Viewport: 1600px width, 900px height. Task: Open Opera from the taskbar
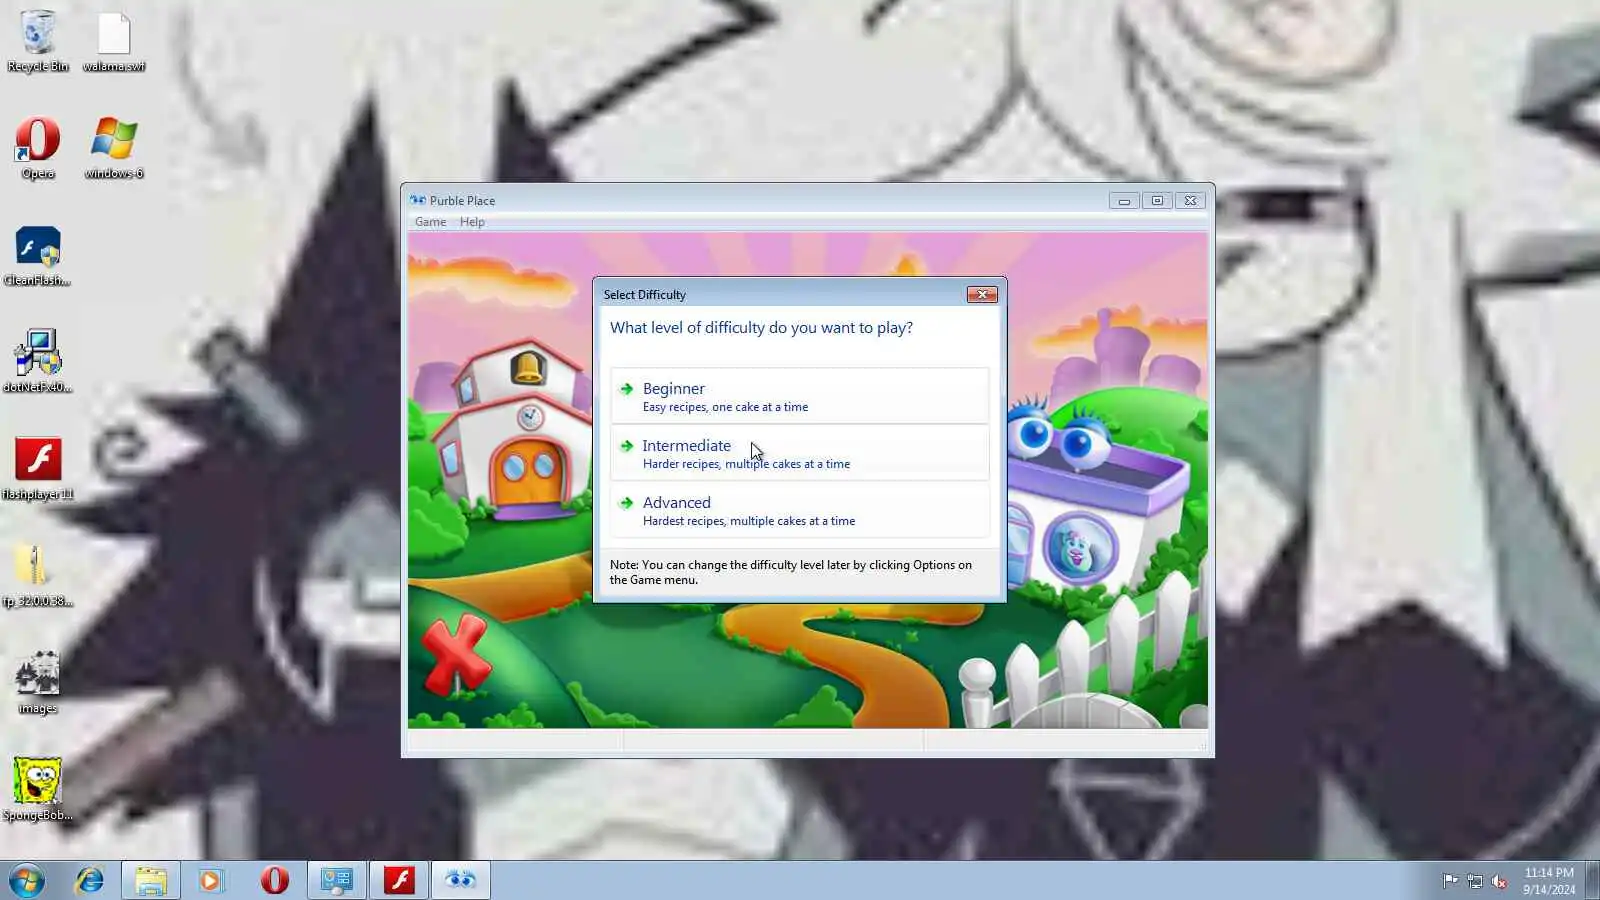tap(274, 880)
